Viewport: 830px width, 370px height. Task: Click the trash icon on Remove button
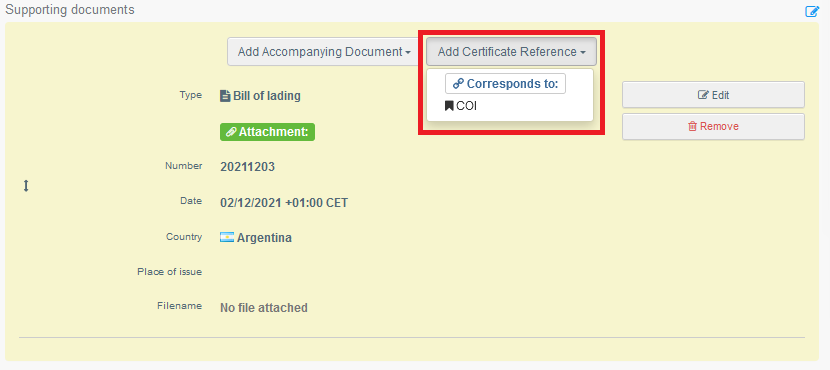[692, 127]
